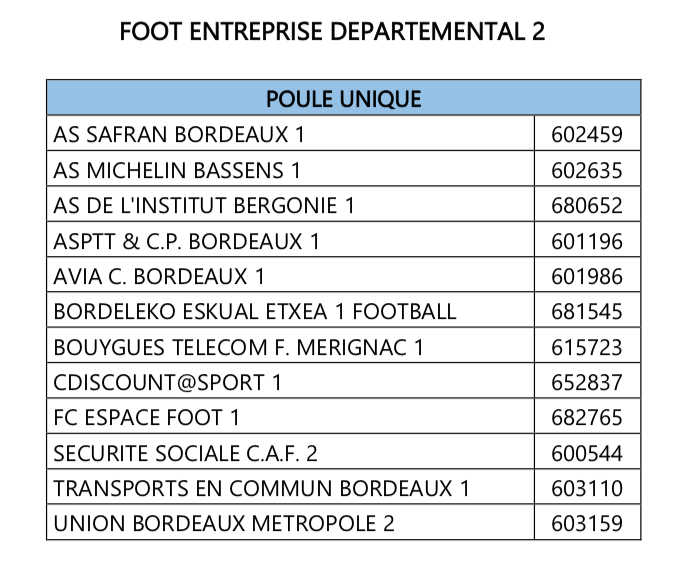Click UNION BORDEAUX METROPOLE 2 cell

click(290, 523)
